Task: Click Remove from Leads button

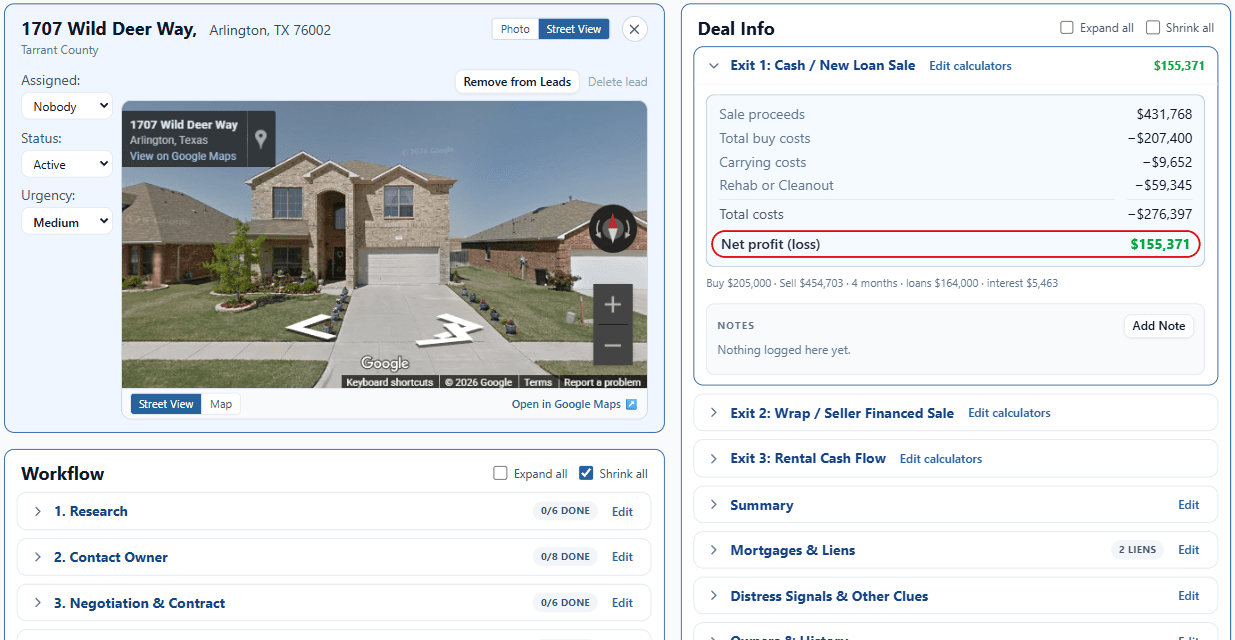Action: point(517,82)
